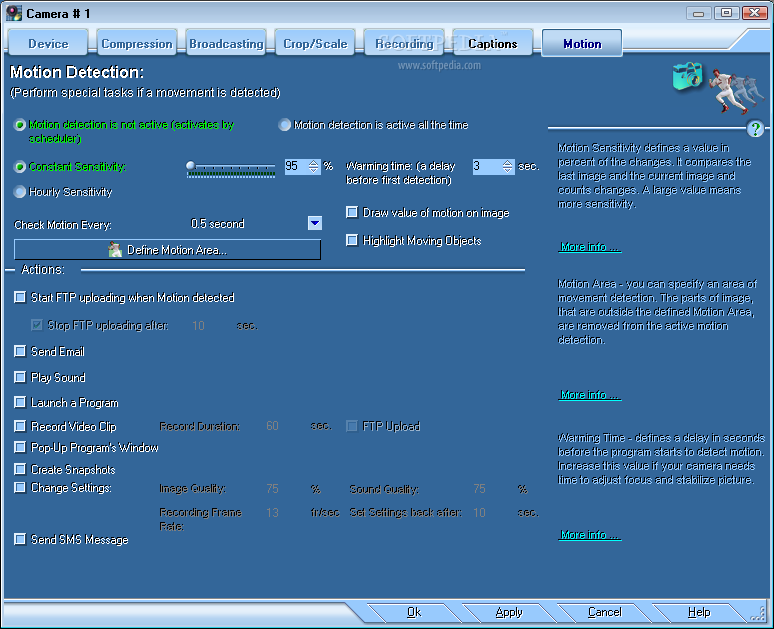Click the Define Motion Area button

click(167, 250)
